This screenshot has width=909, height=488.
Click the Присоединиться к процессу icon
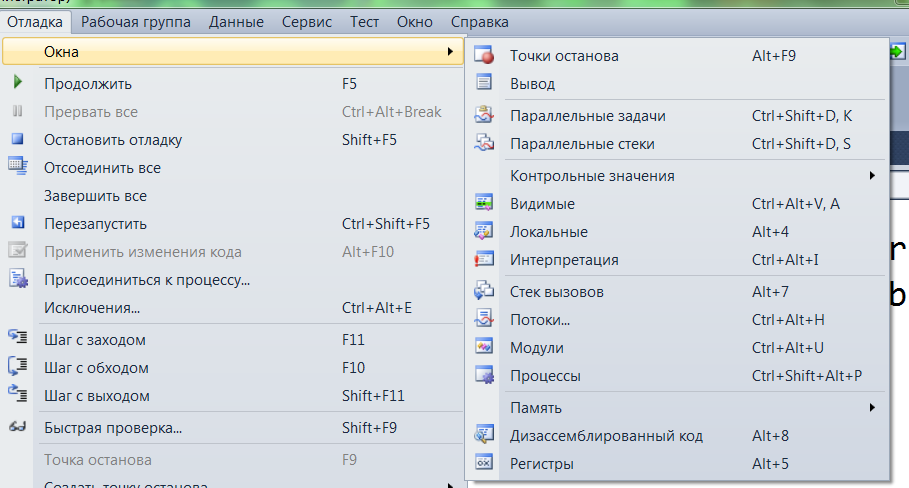[x=18, y=279]
